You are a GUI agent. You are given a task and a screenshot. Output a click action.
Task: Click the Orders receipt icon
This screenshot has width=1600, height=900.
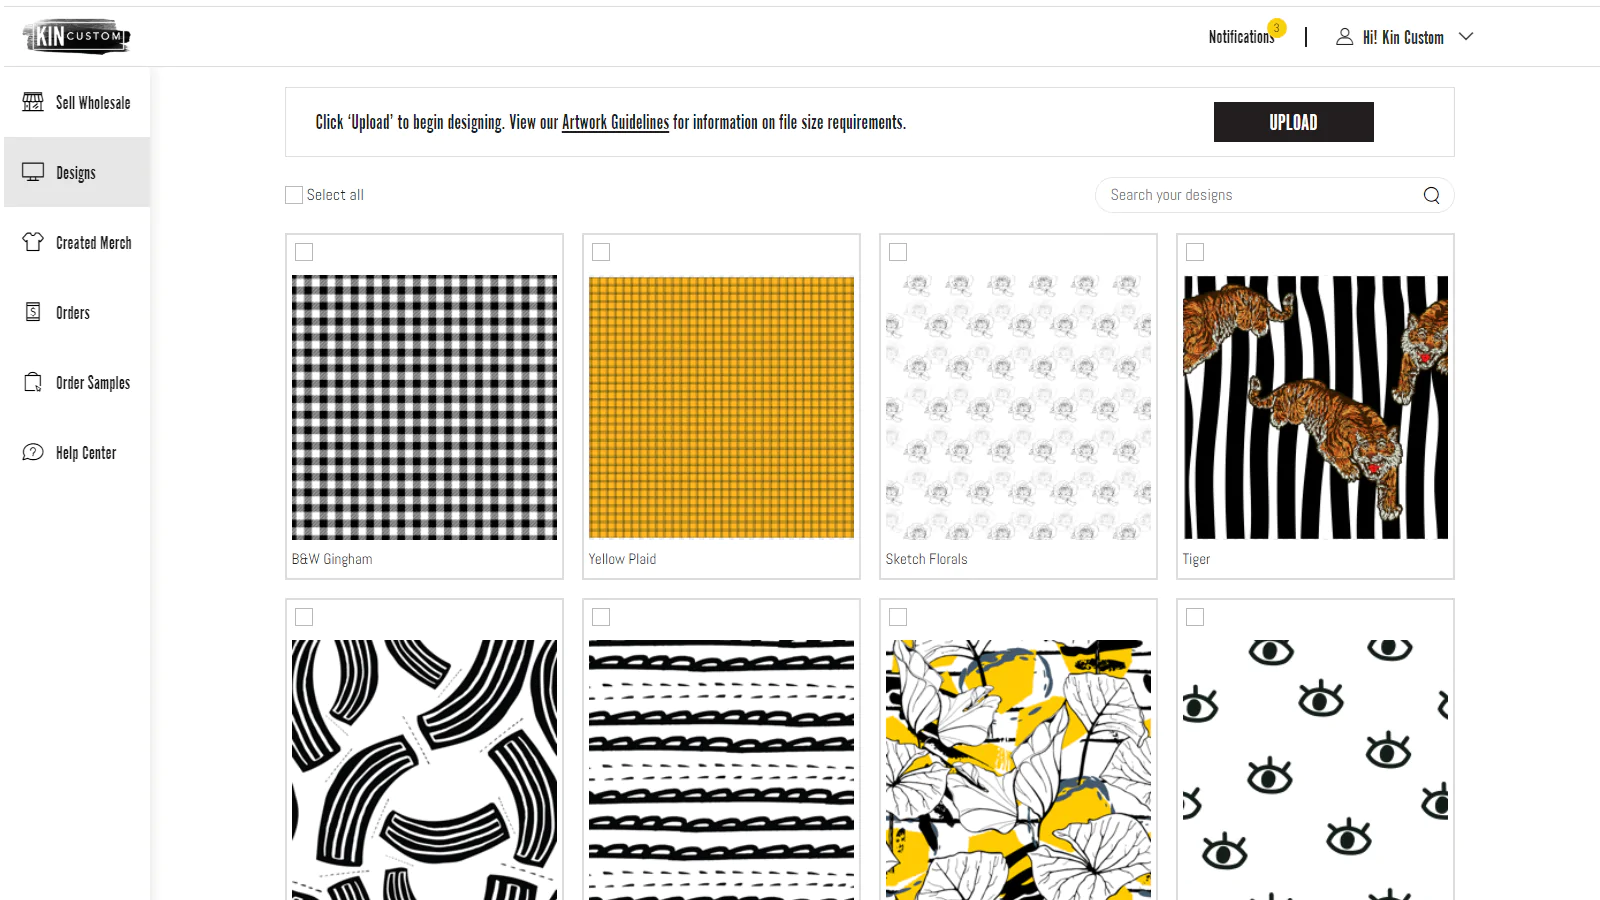tap(33, 312)
